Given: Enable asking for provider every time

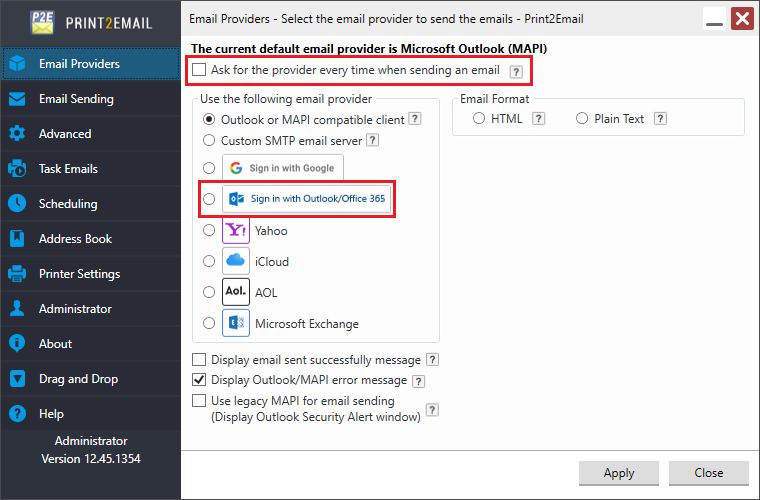Looking at the screenshot, I should (x=199, y=71).
